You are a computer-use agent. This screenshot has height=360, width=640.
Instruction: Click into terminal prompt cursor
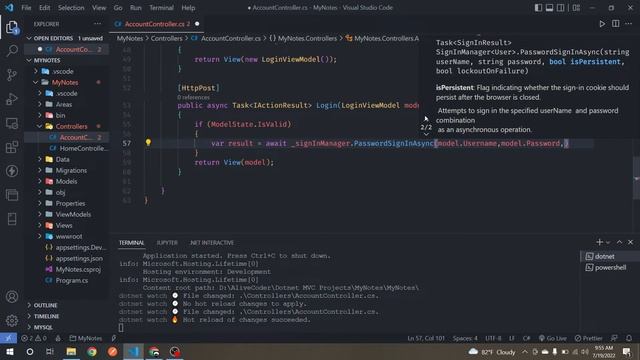tap(121, 327)
